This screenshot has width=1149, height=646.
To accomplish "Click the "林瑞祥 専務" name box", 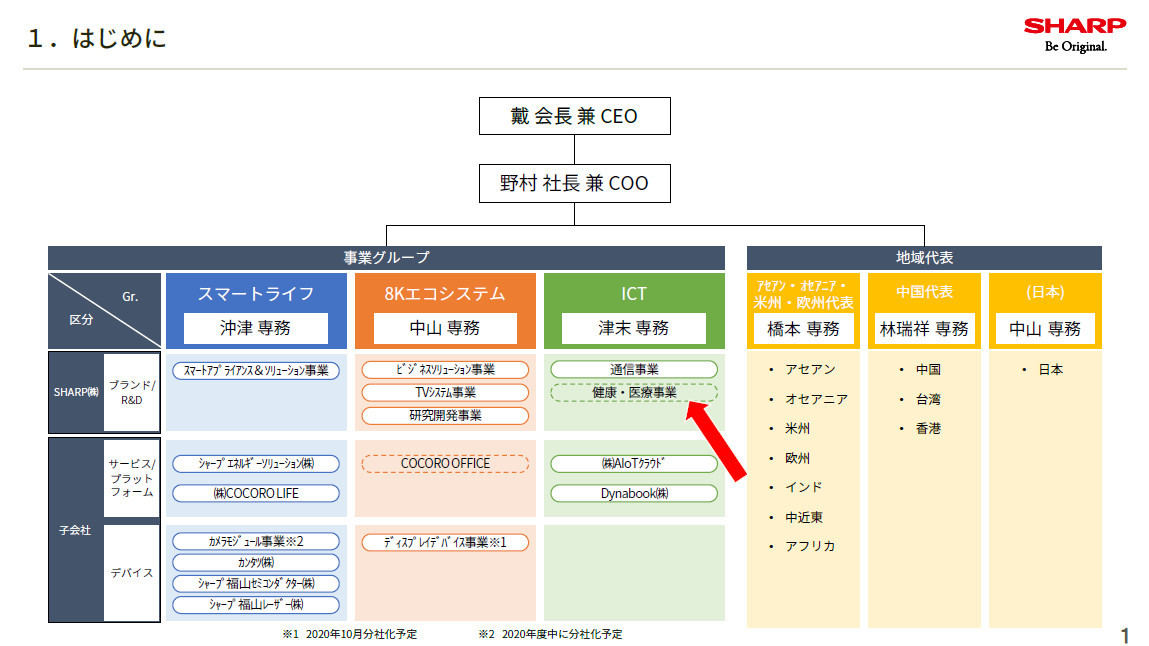I will point(924,329).
